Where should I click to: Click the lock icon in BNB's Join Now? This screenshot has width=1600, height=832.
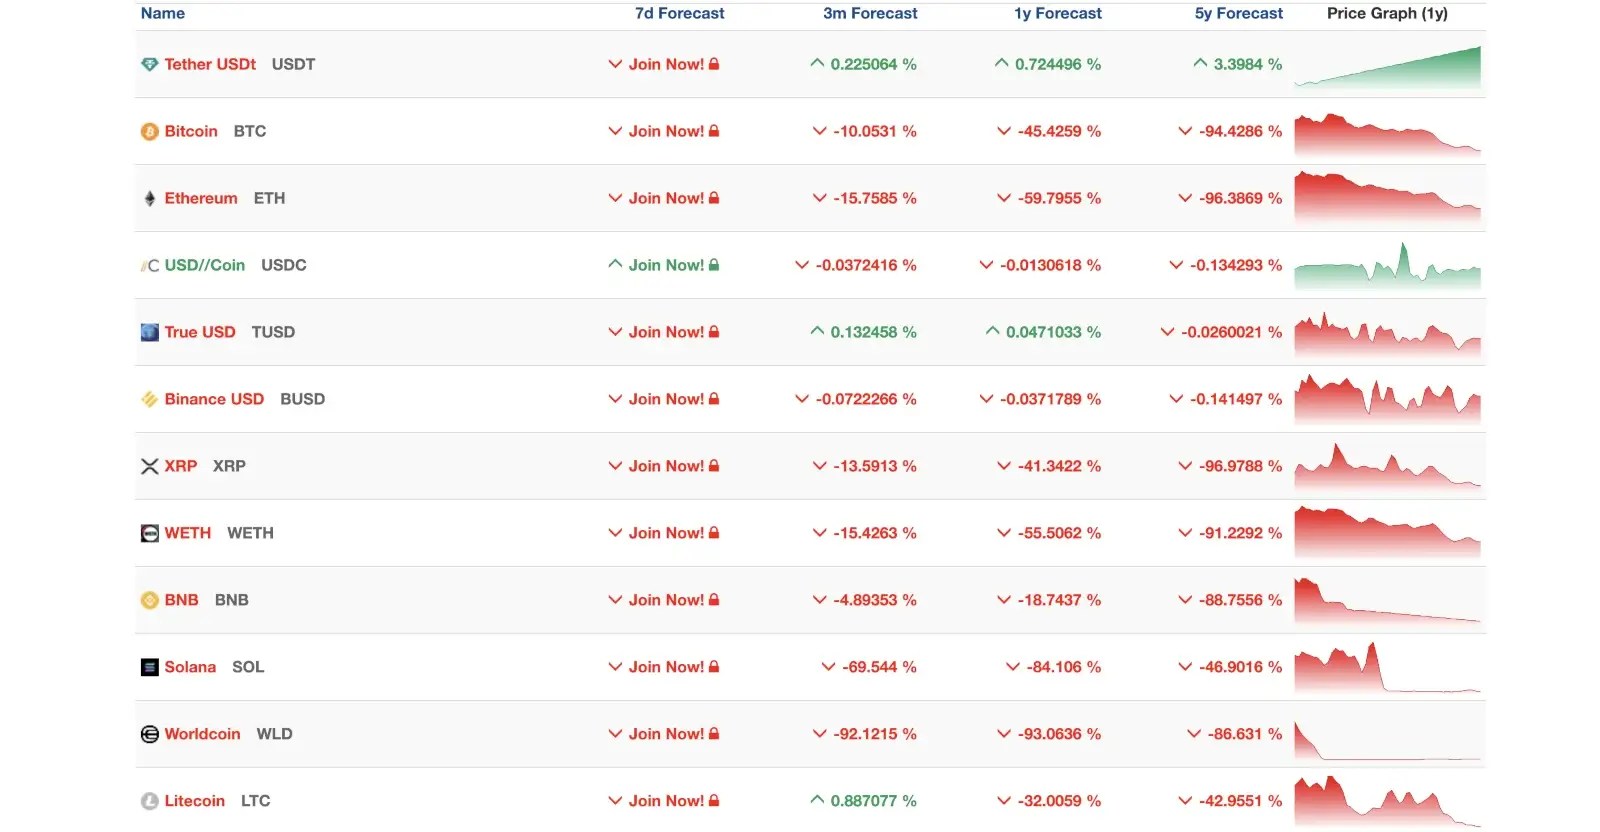tap(714, 600)
